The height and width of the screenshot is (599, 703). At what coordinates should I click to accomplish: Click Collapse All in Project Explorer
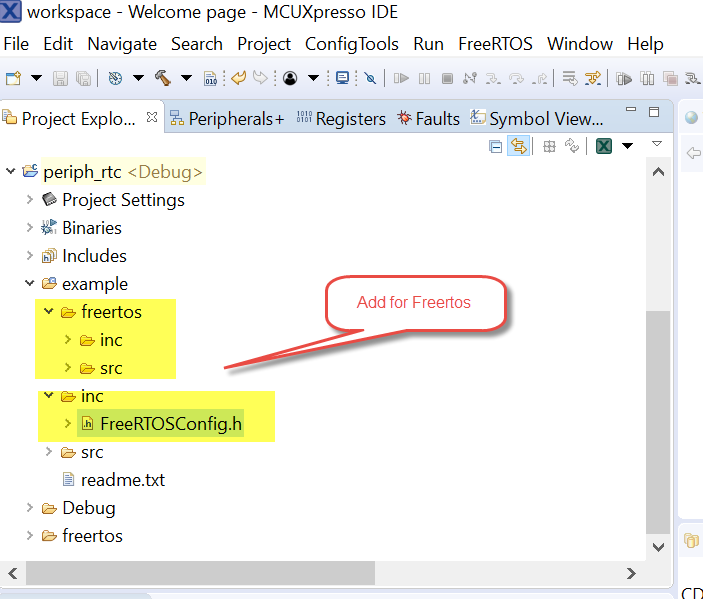click(x=495, y=147)
